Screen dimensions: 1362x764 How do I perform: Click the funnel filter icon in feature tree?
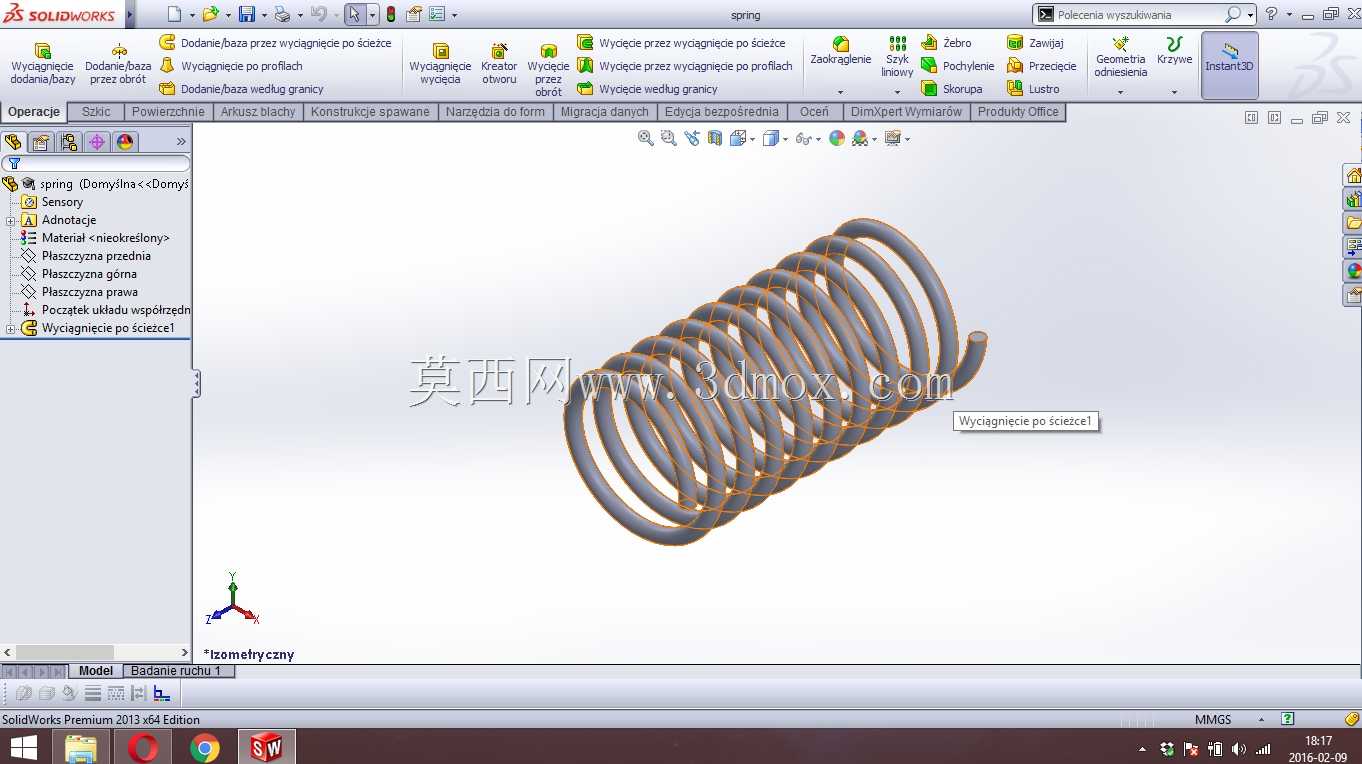tap(14, 164)
